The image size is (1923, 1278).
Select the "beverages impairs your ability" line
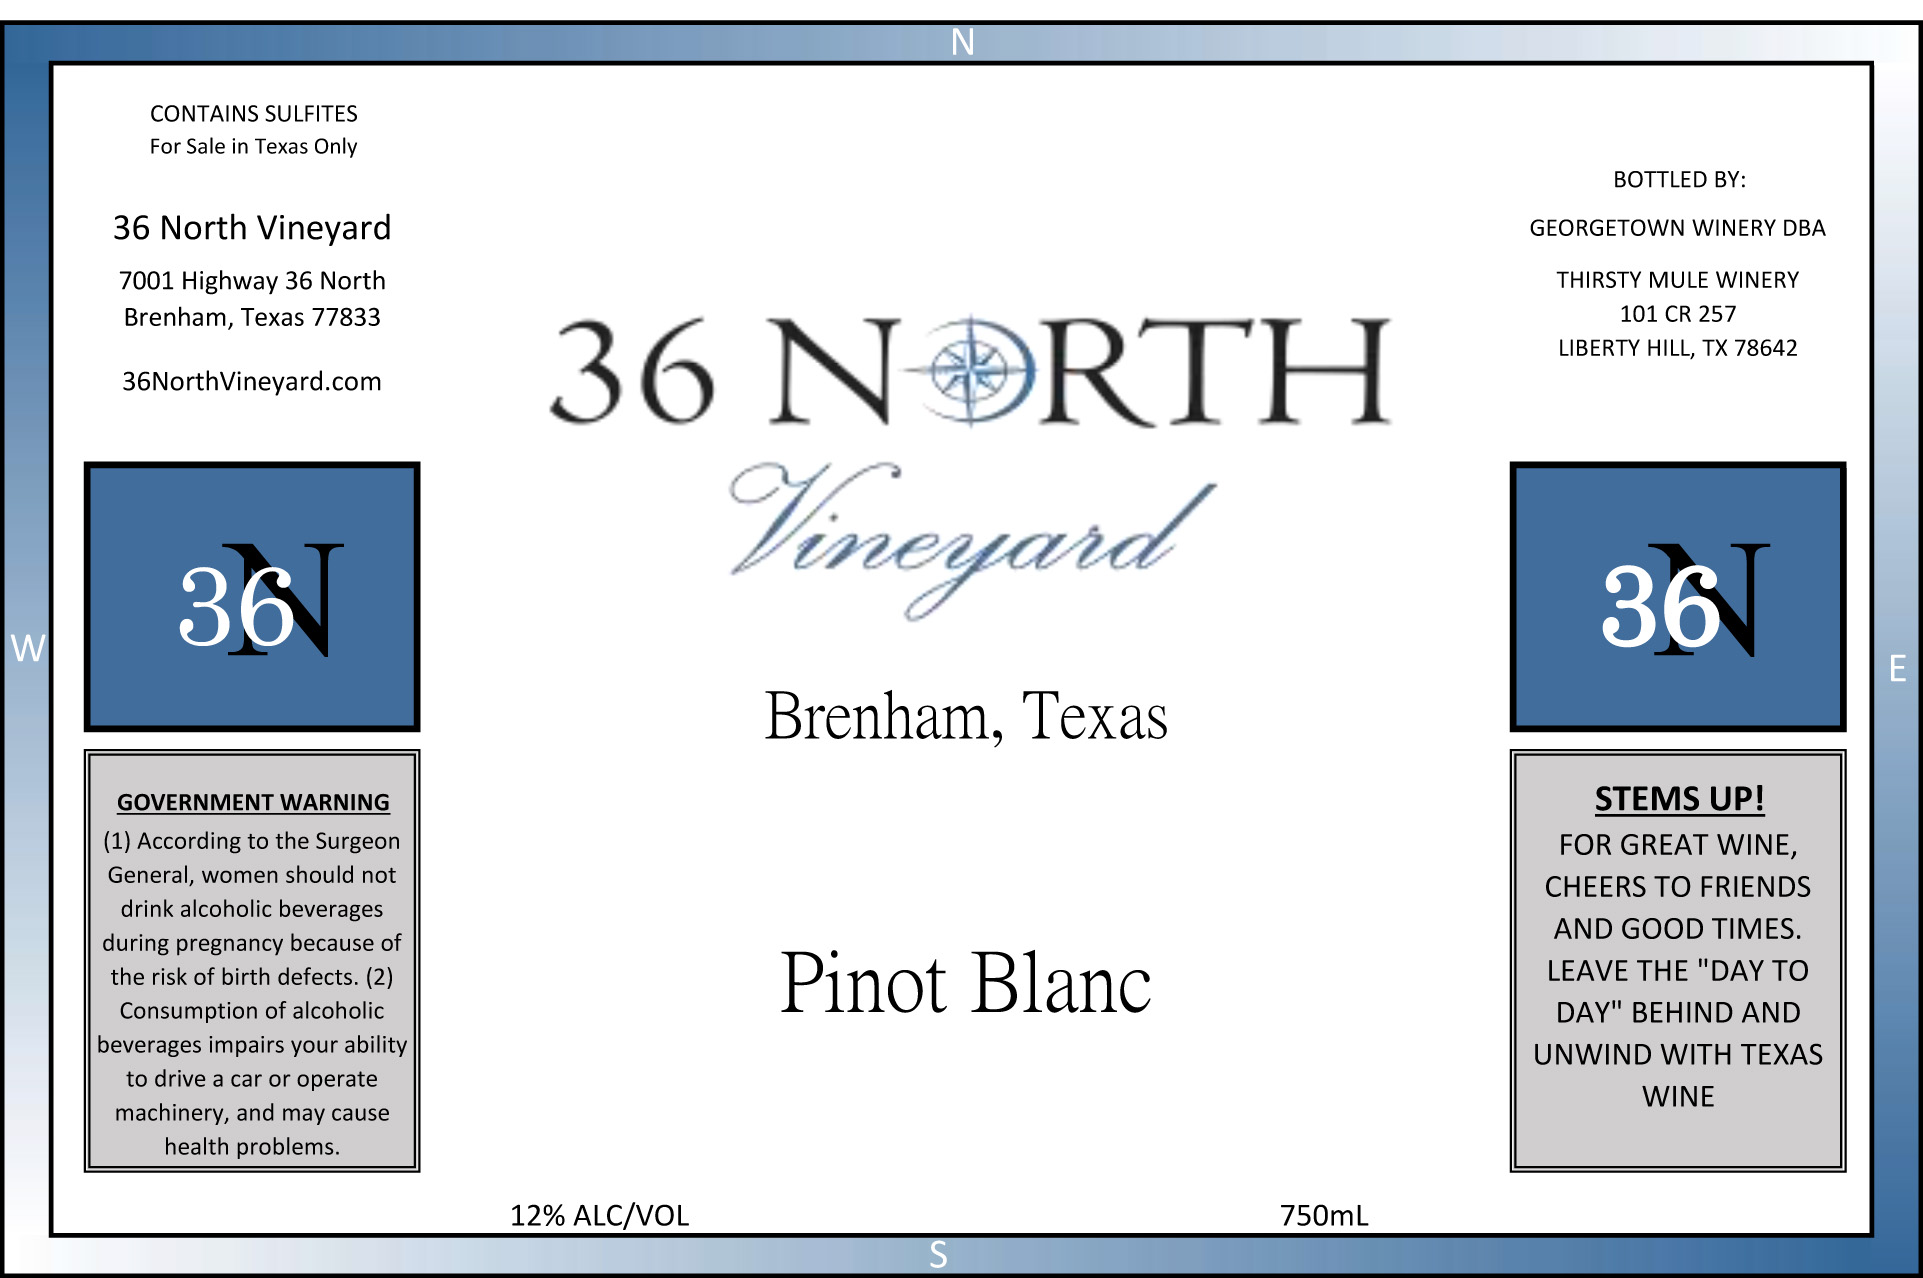pos(252,1045)
